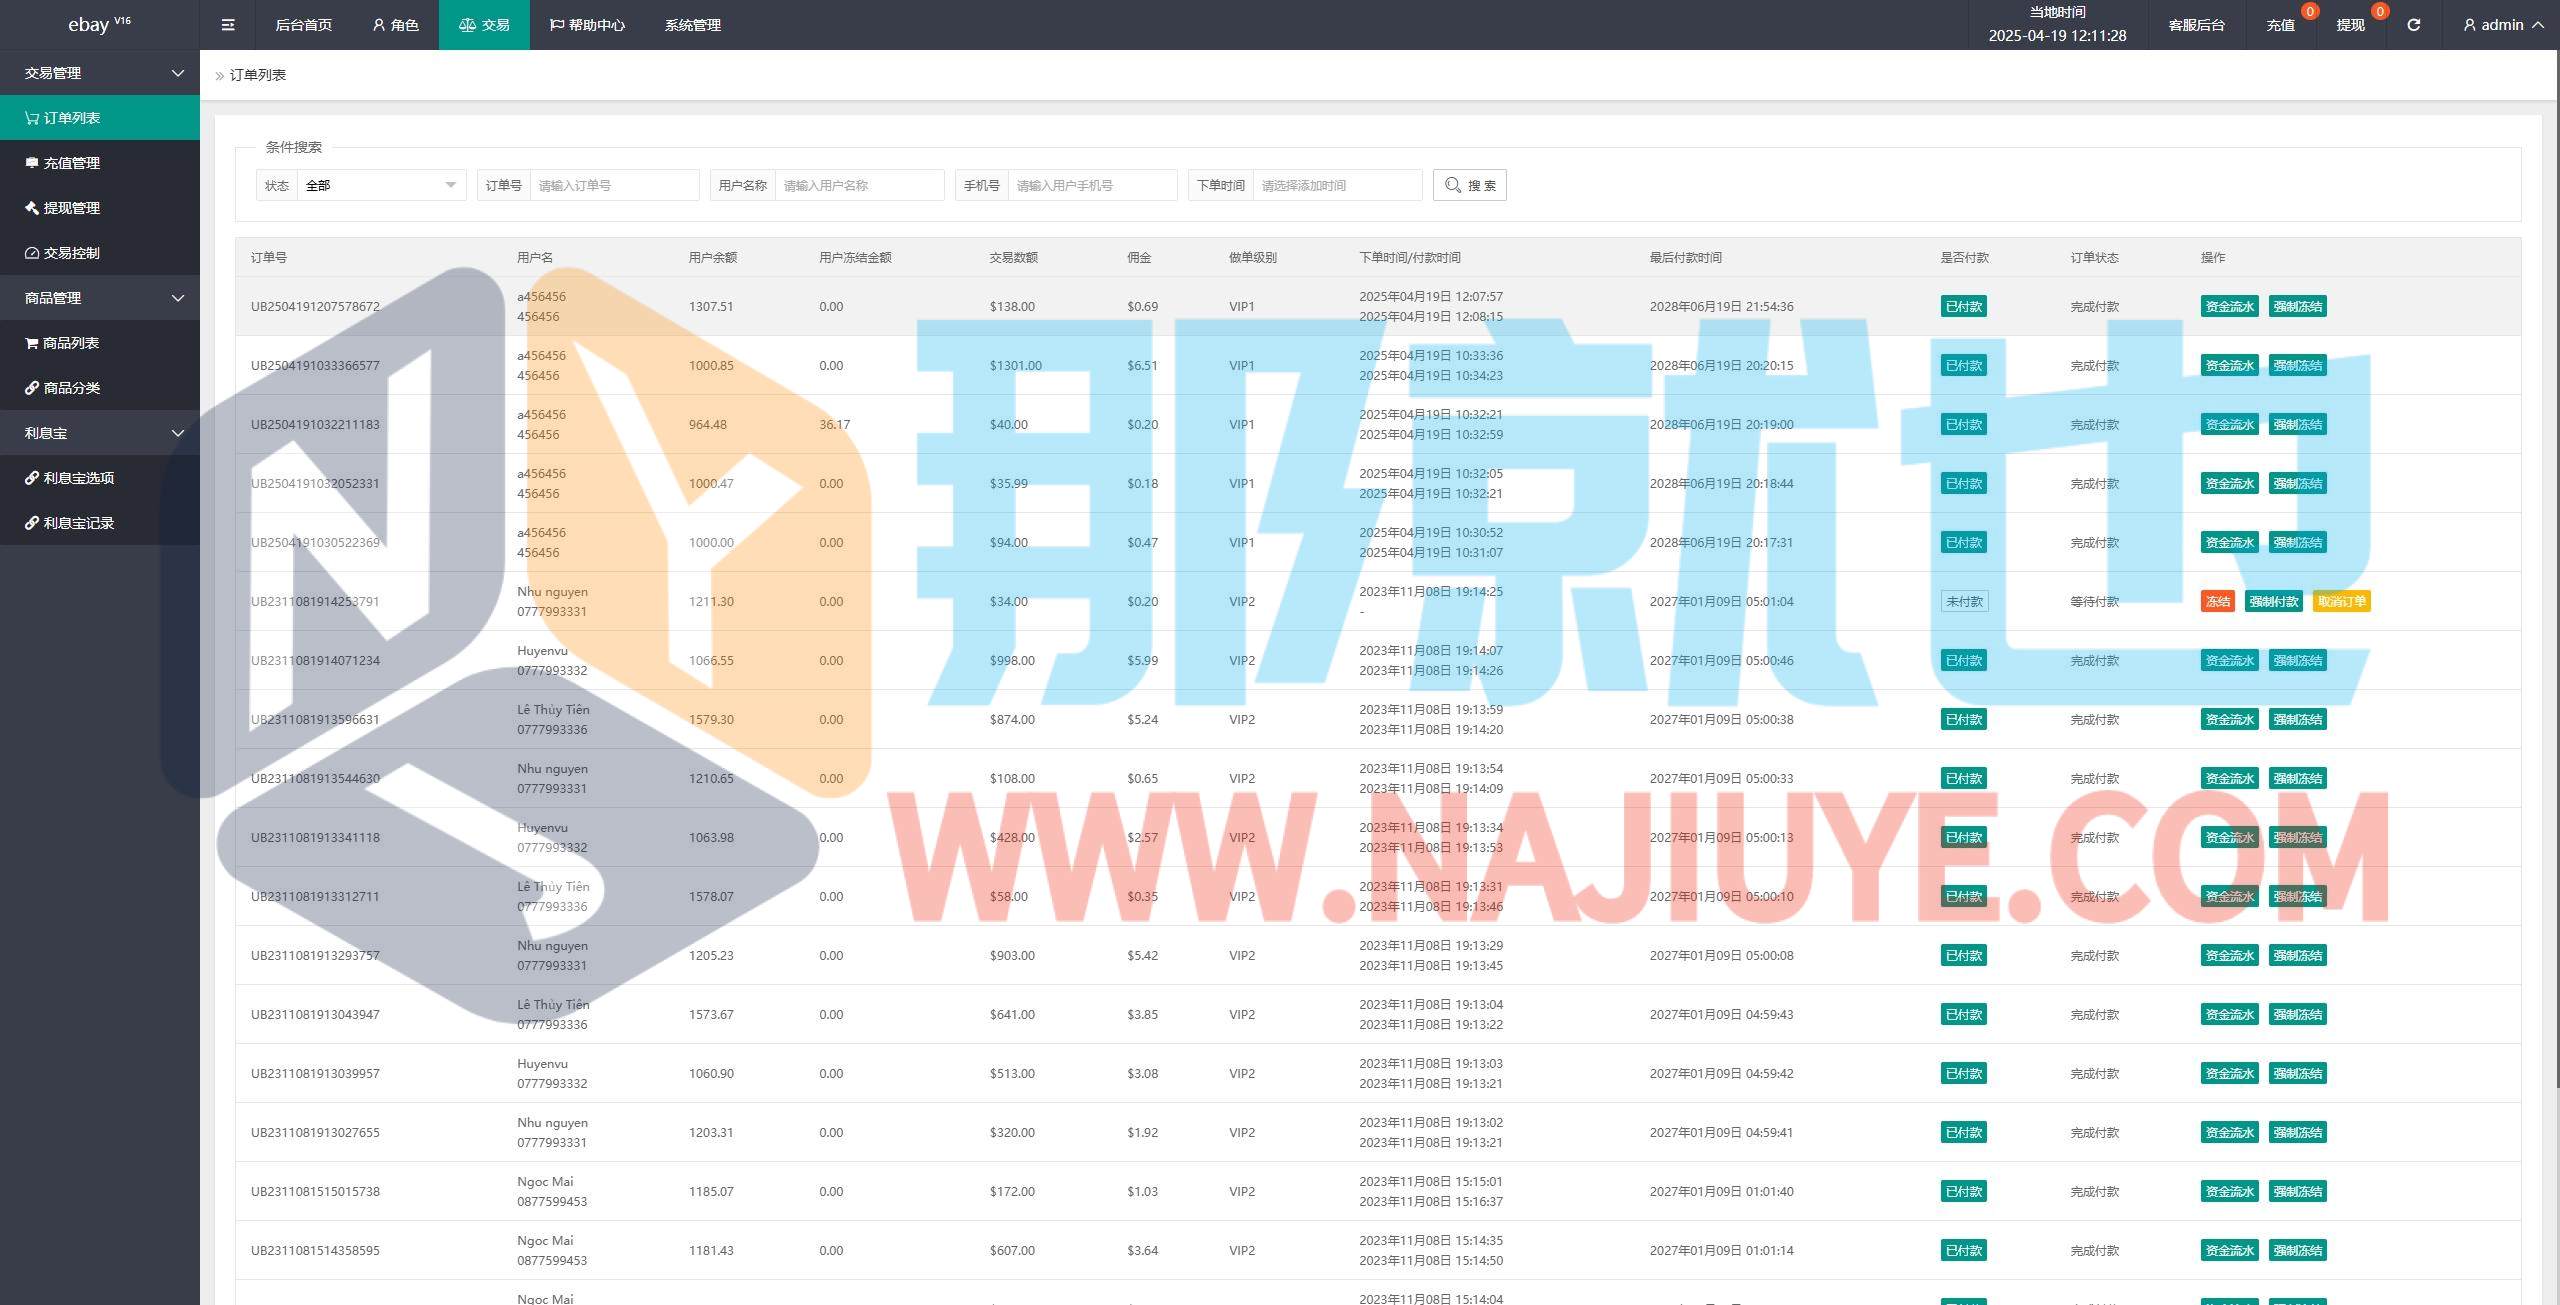Expand the admin user menu
Viewport: 2560px width, 1305px height.
(x=2503, y=25)
